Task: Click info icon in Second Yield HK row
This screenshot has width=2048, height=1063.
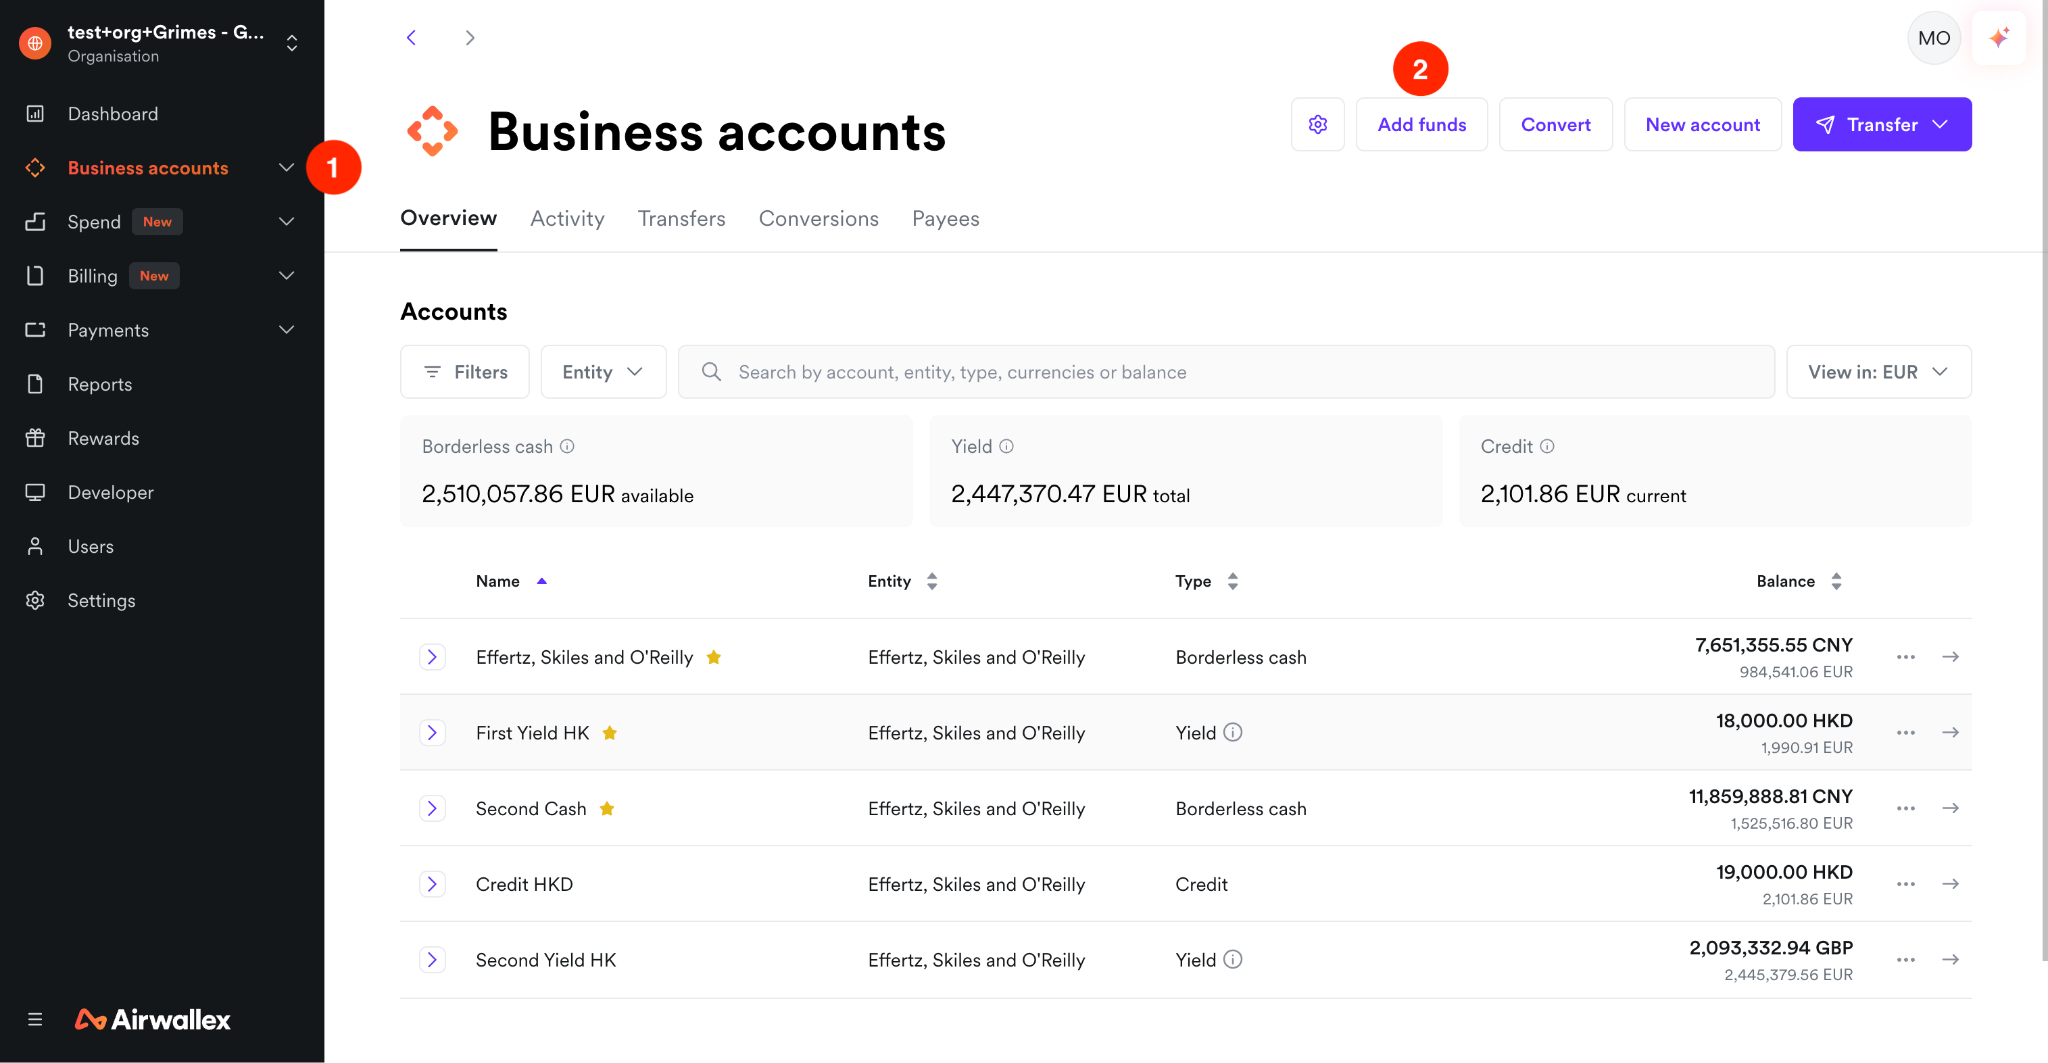Action: click(1233, 959)
